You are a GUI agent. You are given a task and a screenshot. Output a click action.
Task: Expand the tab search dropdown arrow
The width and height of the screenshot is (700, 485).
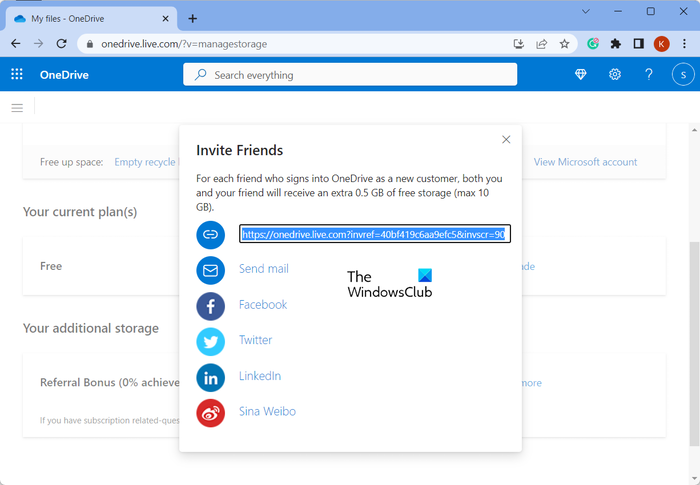click(x=586, y=12)
